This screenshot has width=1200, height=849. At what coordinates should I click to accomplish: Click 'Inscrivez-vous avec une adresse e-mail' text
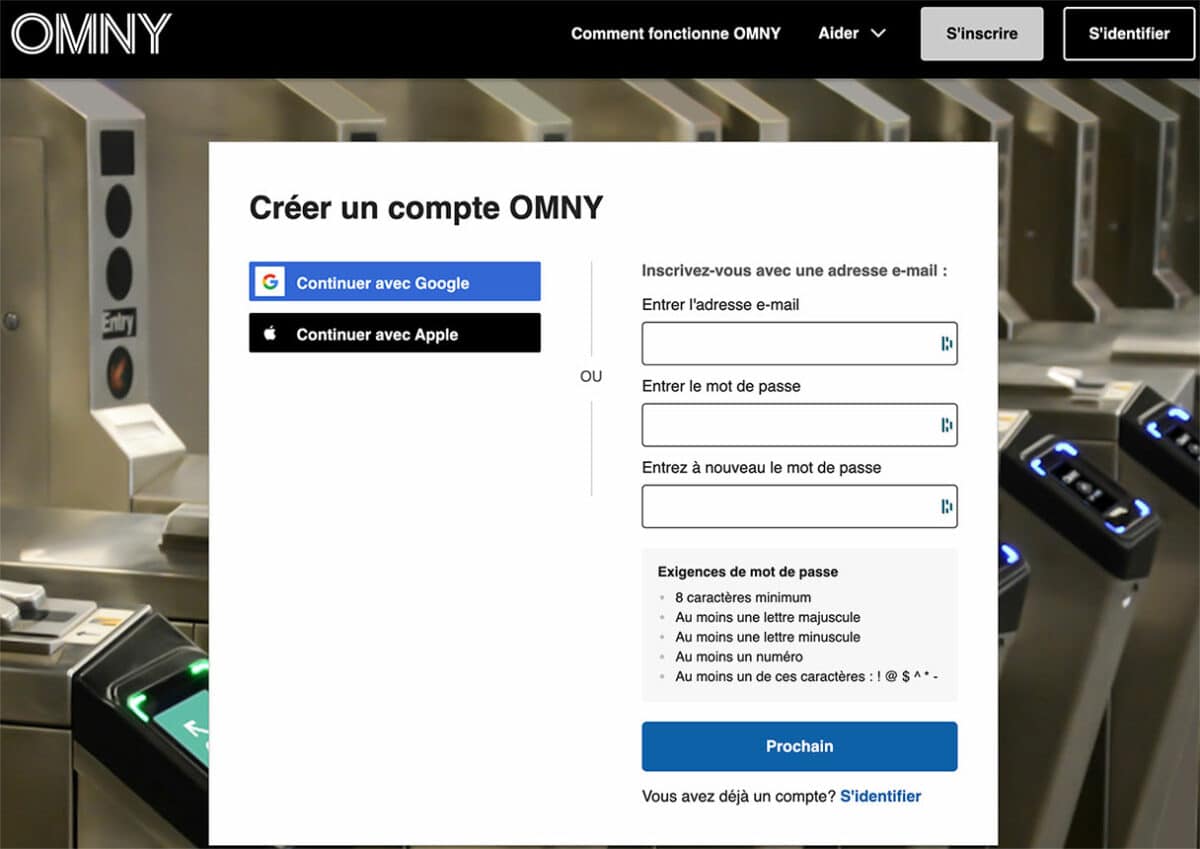pyautogui.click(x=795, y=270)
